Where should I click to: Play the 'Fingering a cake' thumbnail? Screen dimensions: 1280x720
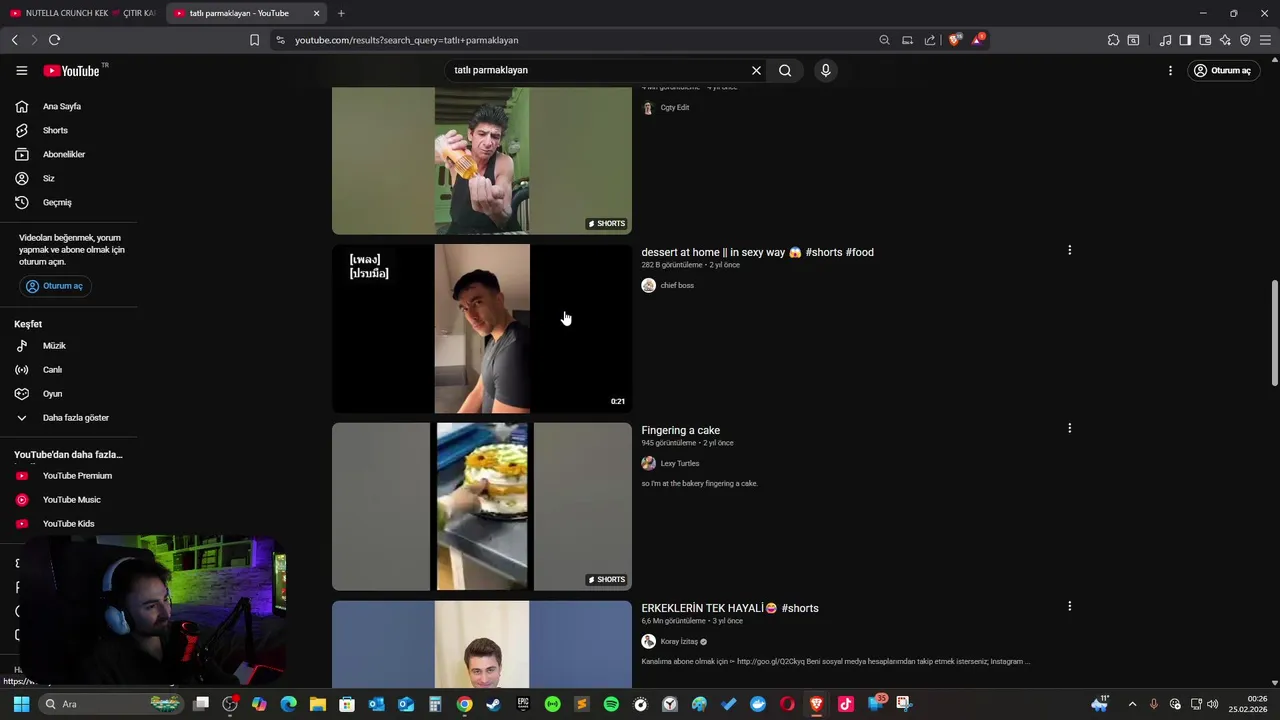tap(482, 506)
